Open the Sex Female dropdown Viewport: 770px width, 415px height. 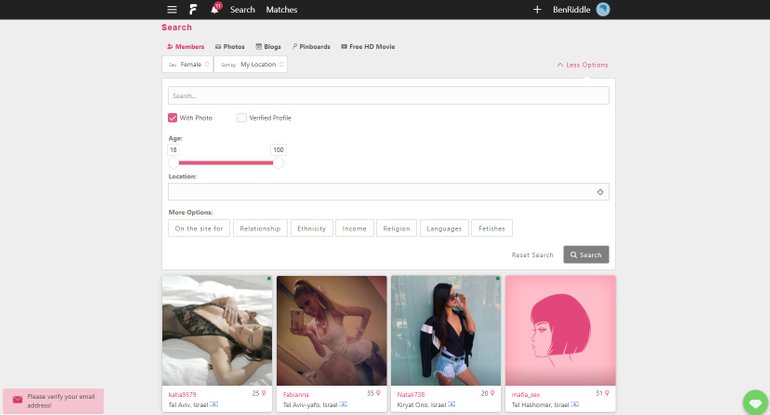[x=187, y=64]
